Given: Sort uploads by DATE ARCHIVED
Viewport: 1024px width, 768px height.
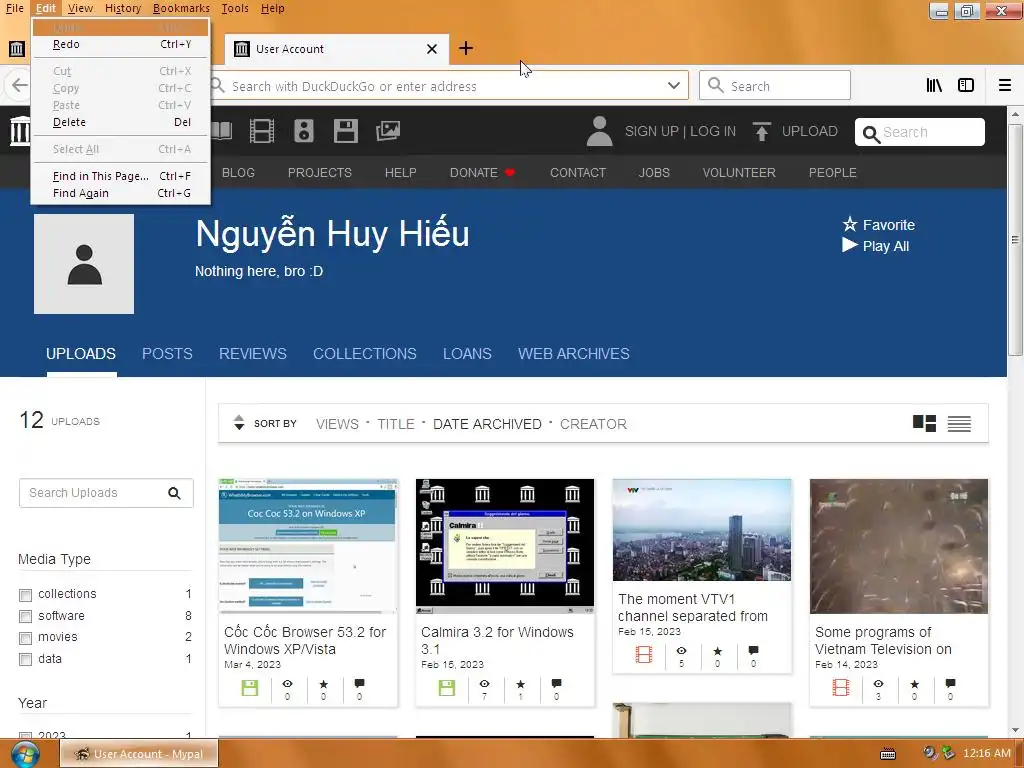Looking at the screenshot, I should click(x=487, y=424).
